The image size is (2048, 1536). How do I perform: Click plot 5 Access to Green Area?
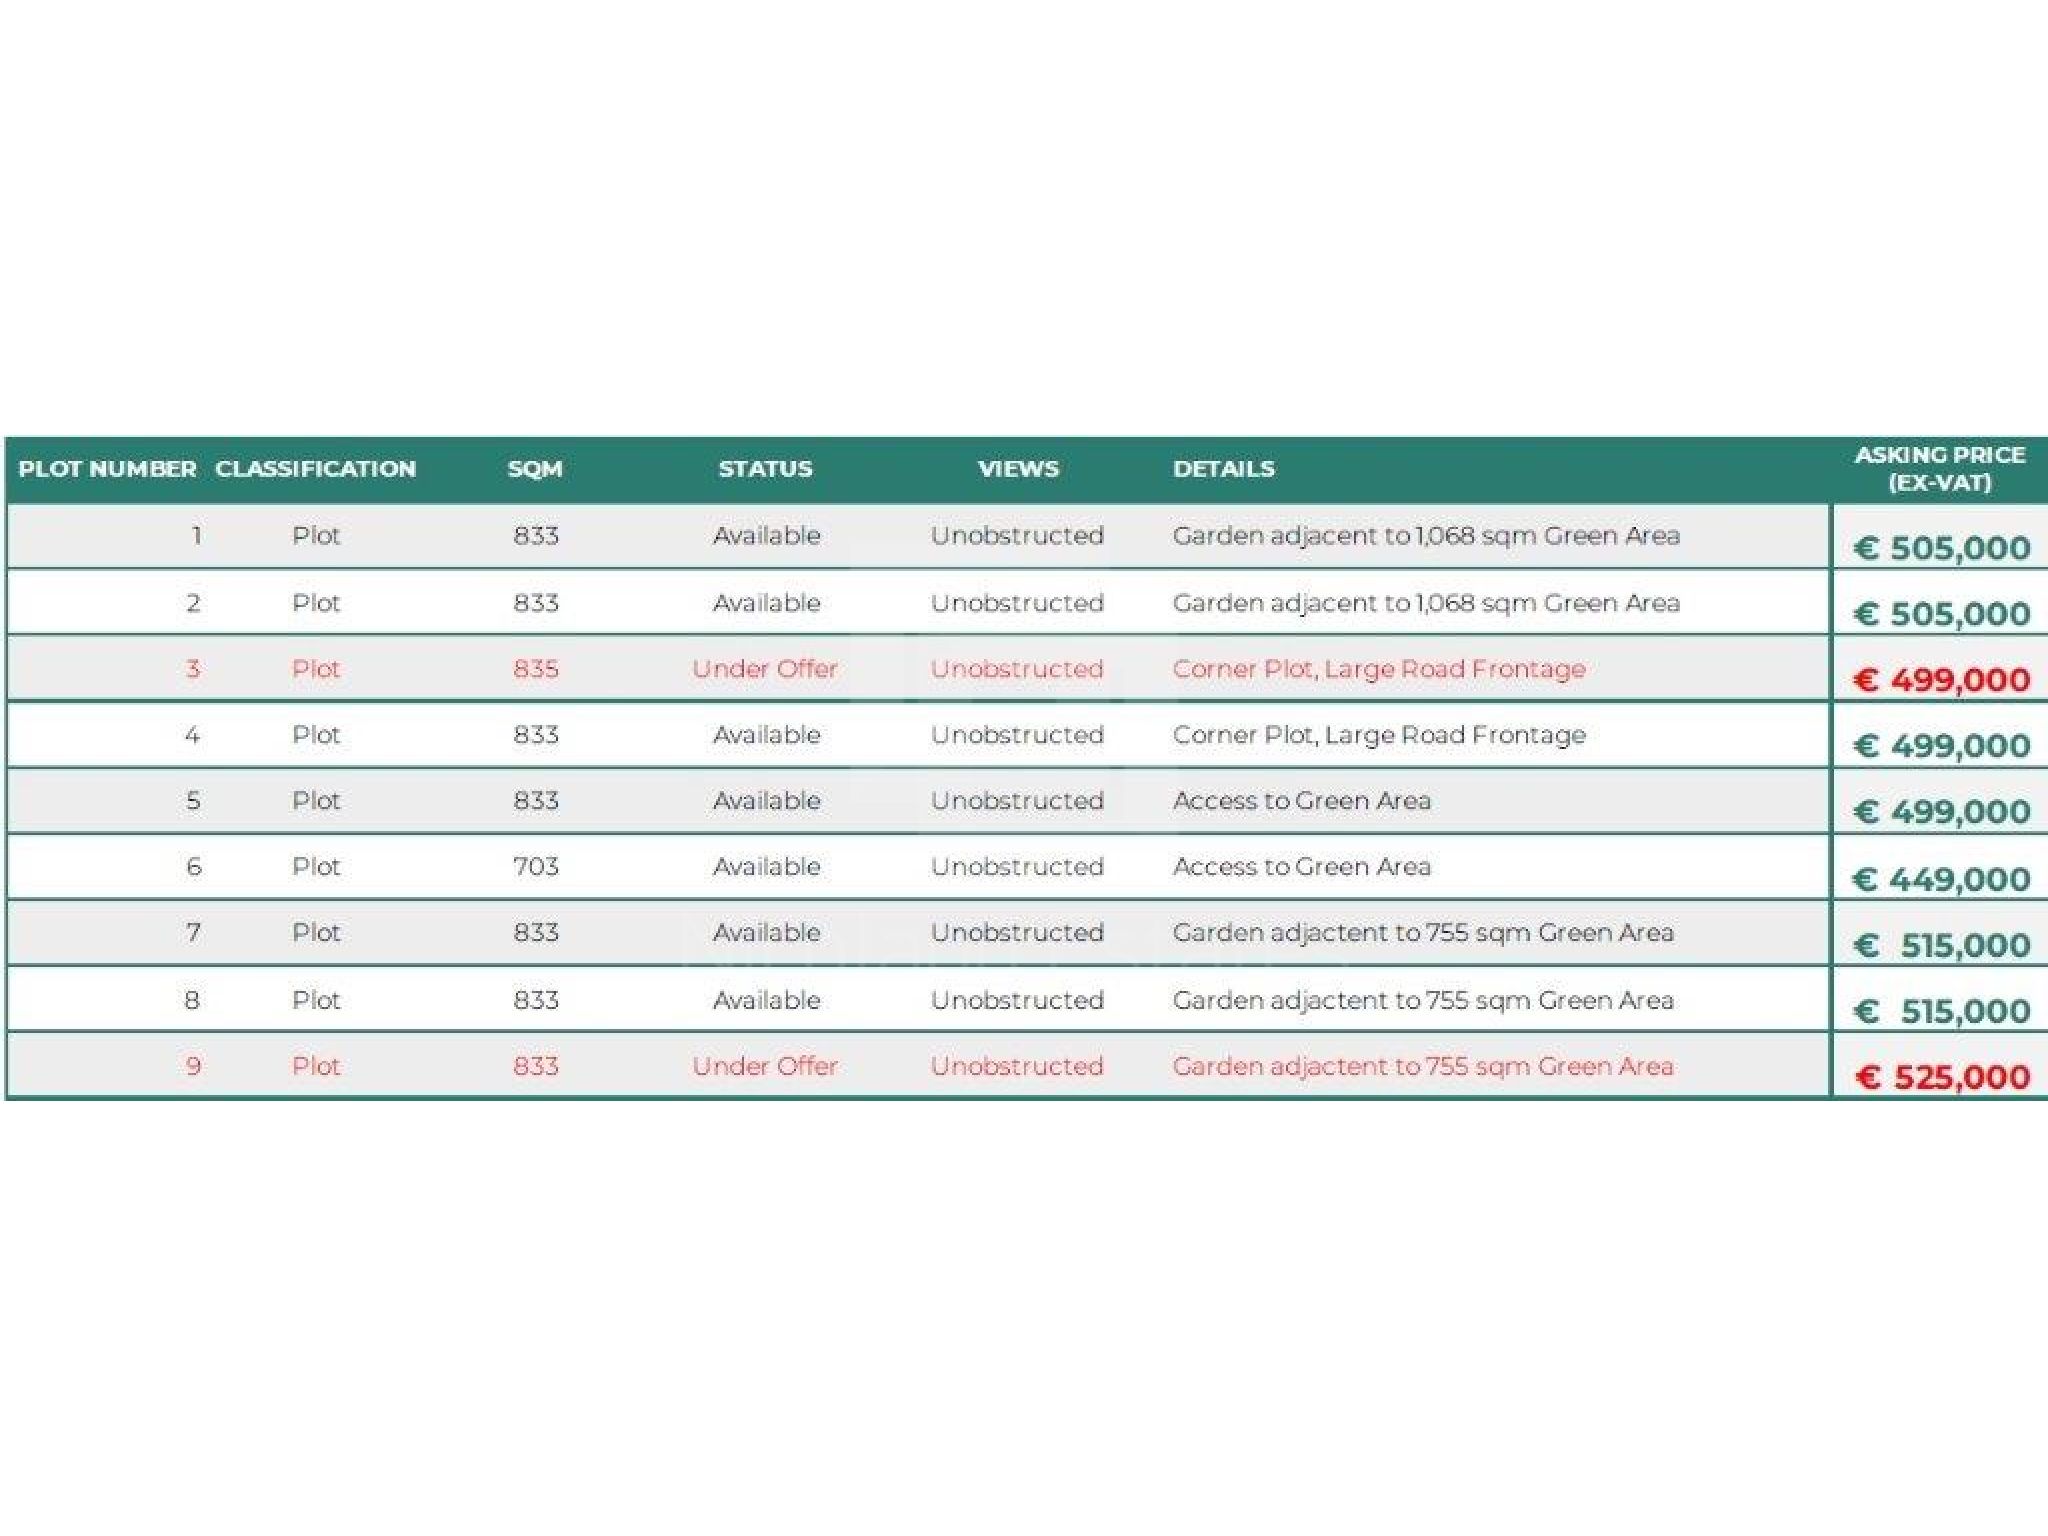(x=1302, y=801)
